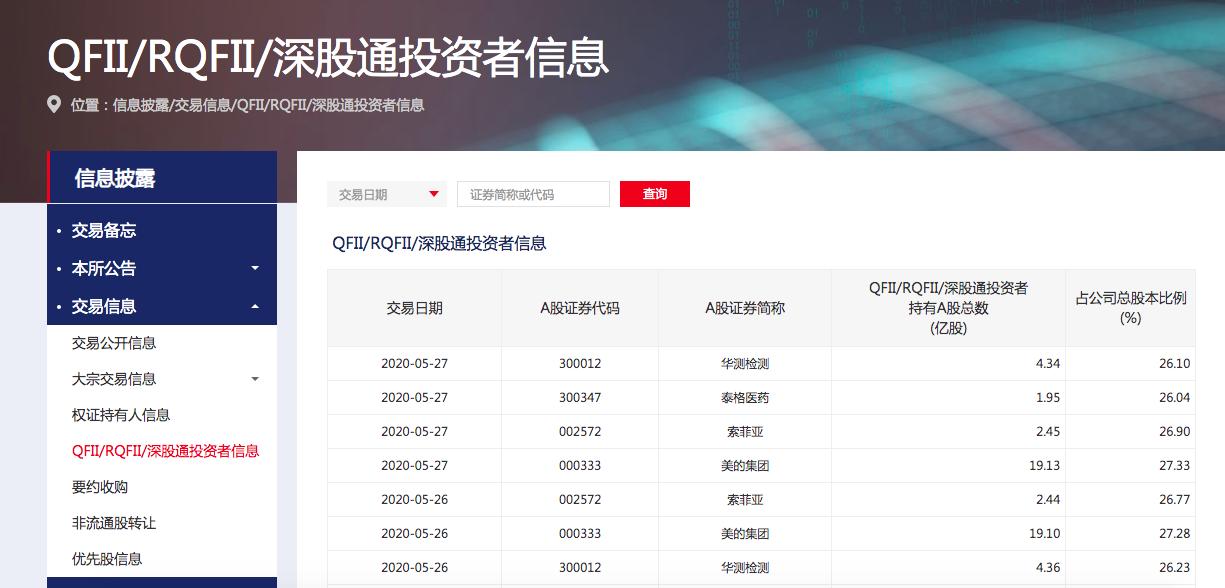Click the 19.10 shares value
Screen dimensions: 1225x588
1044,534
